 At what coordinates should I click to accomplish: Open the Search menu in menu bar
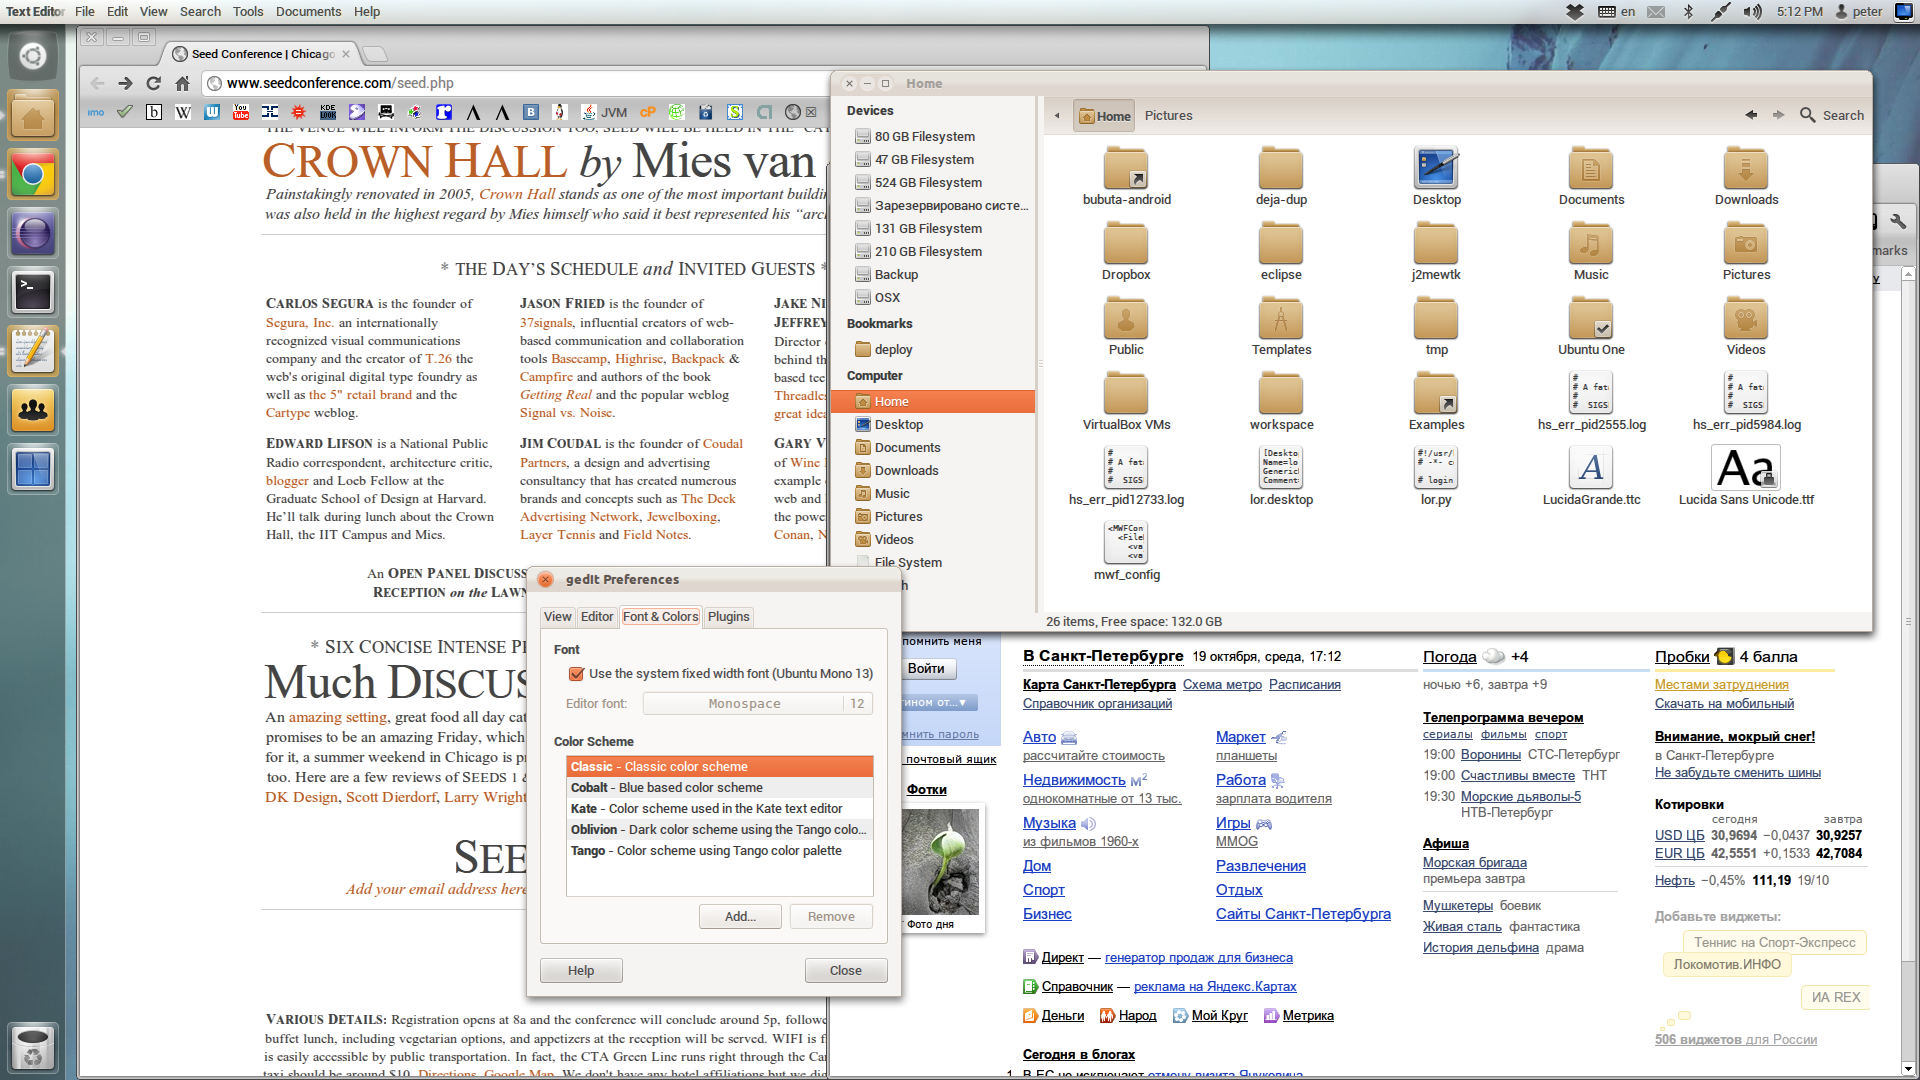[200, 12]
